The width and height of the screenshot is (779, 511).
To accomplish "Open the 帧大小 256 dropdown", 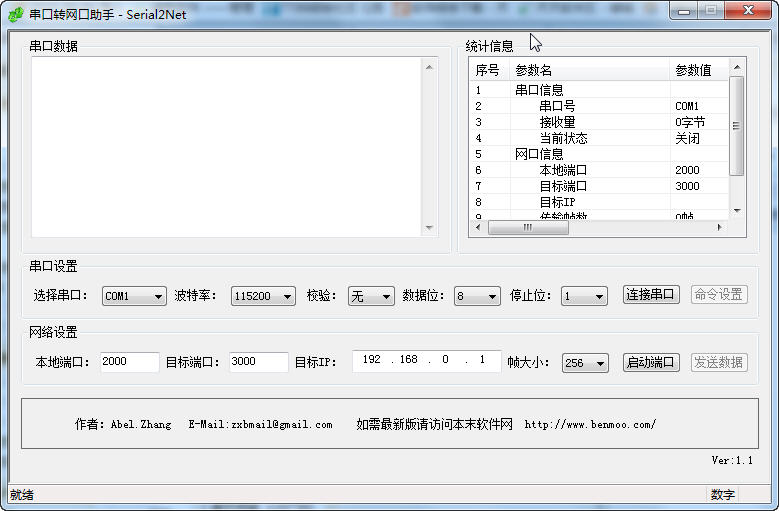I will click(585, 363).
